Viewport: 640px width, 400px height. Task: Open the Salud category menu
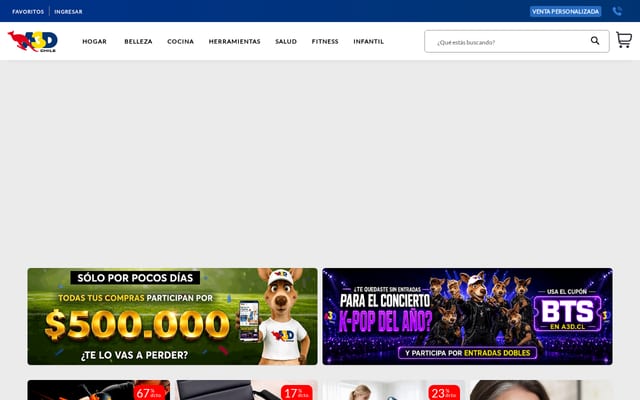(x=286, y=41)
